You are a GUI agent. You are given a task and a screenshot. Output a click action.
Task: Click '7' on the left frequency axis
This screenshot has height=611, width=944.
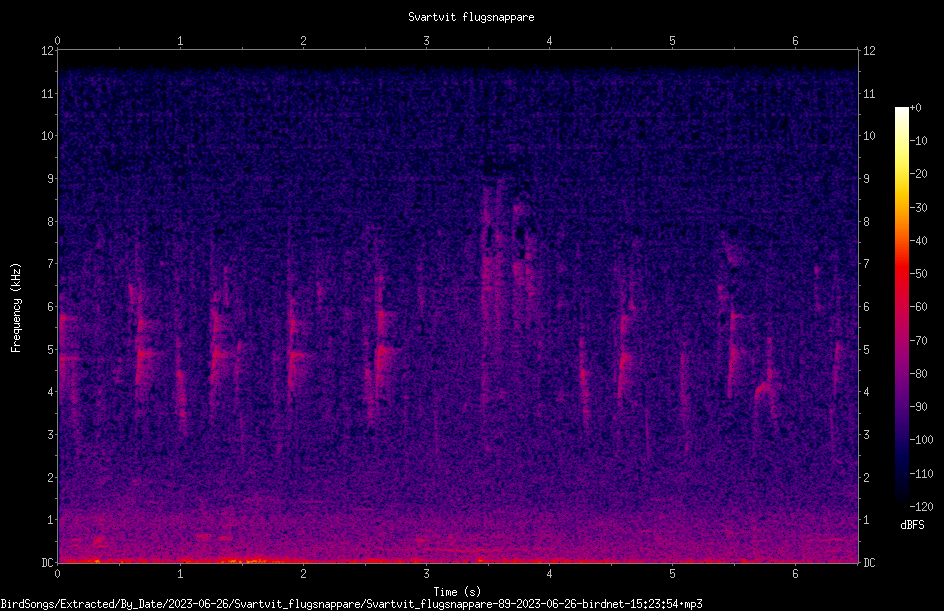(51, 264)
